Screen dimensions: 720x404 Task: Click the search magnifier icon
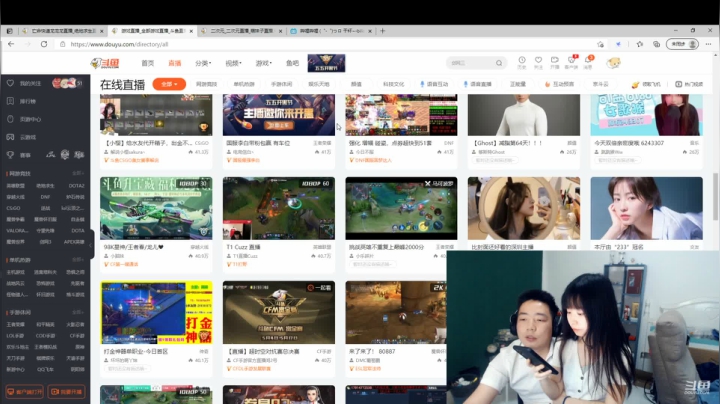click(499, 63)
